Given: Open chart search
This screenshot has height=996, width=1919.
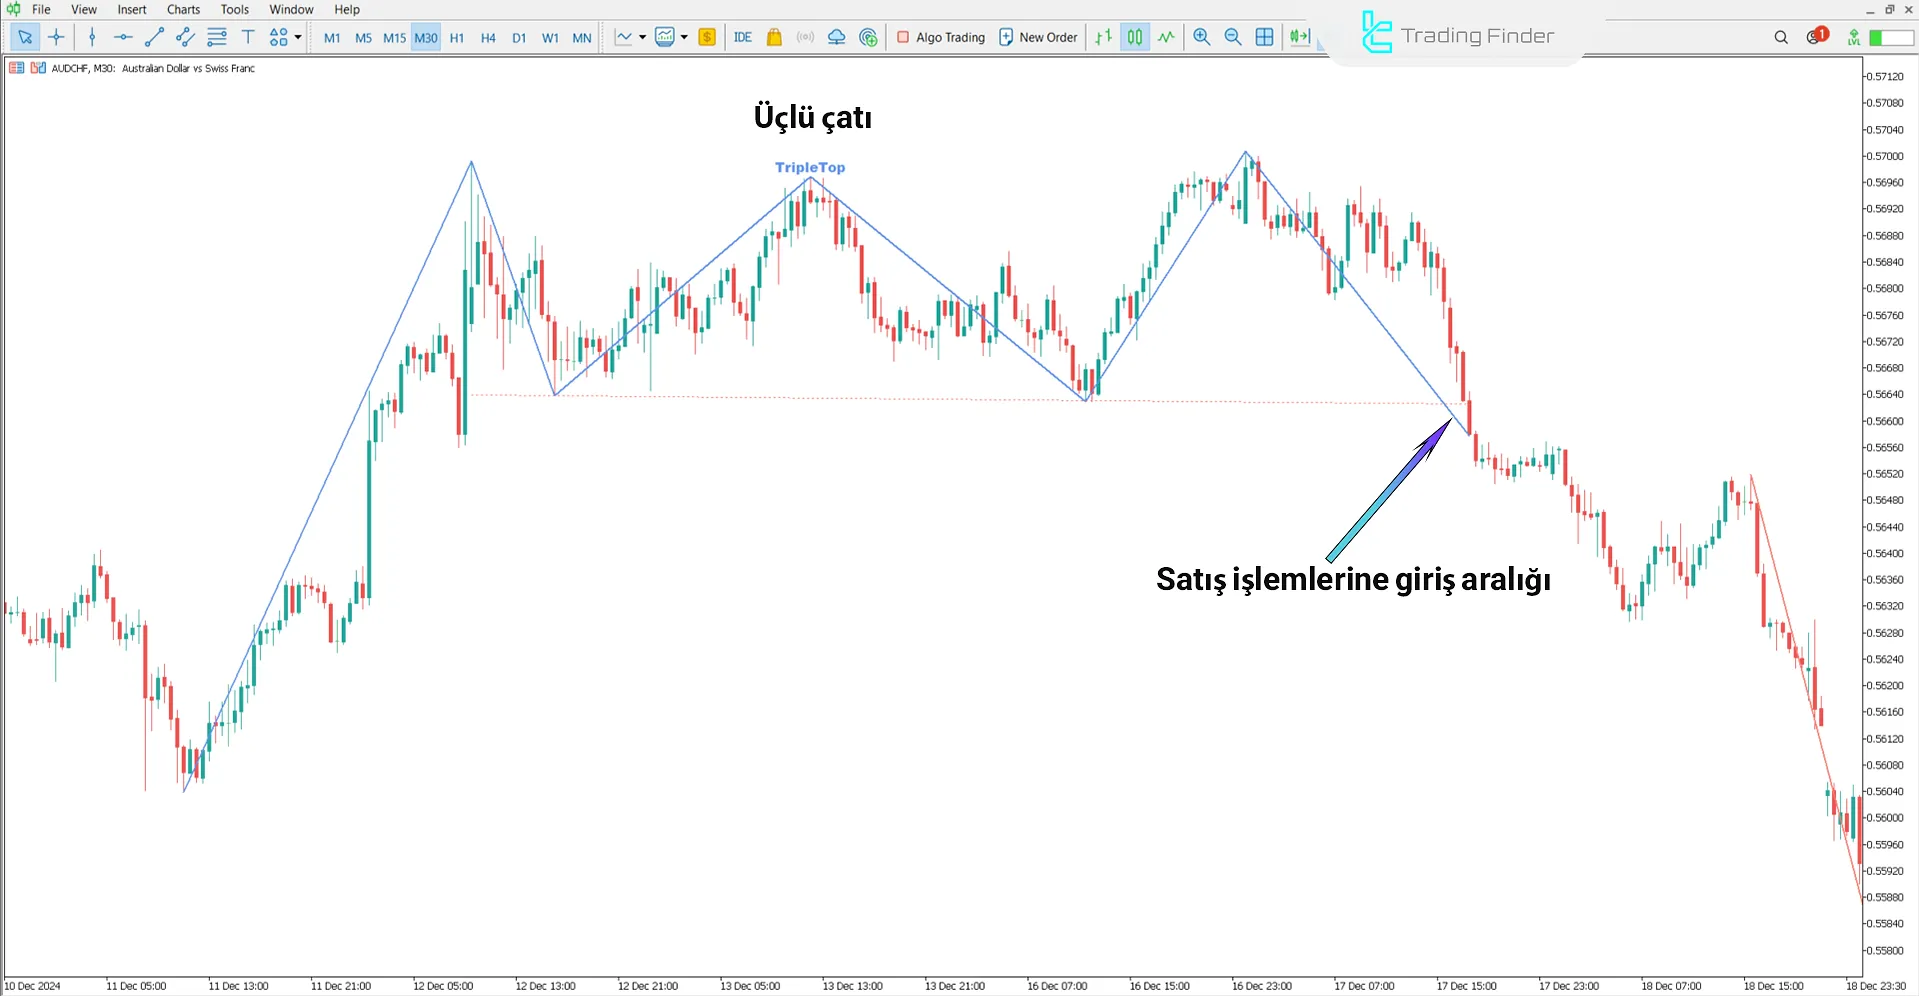Looking at the screenshot, I should pos(1780,37).
